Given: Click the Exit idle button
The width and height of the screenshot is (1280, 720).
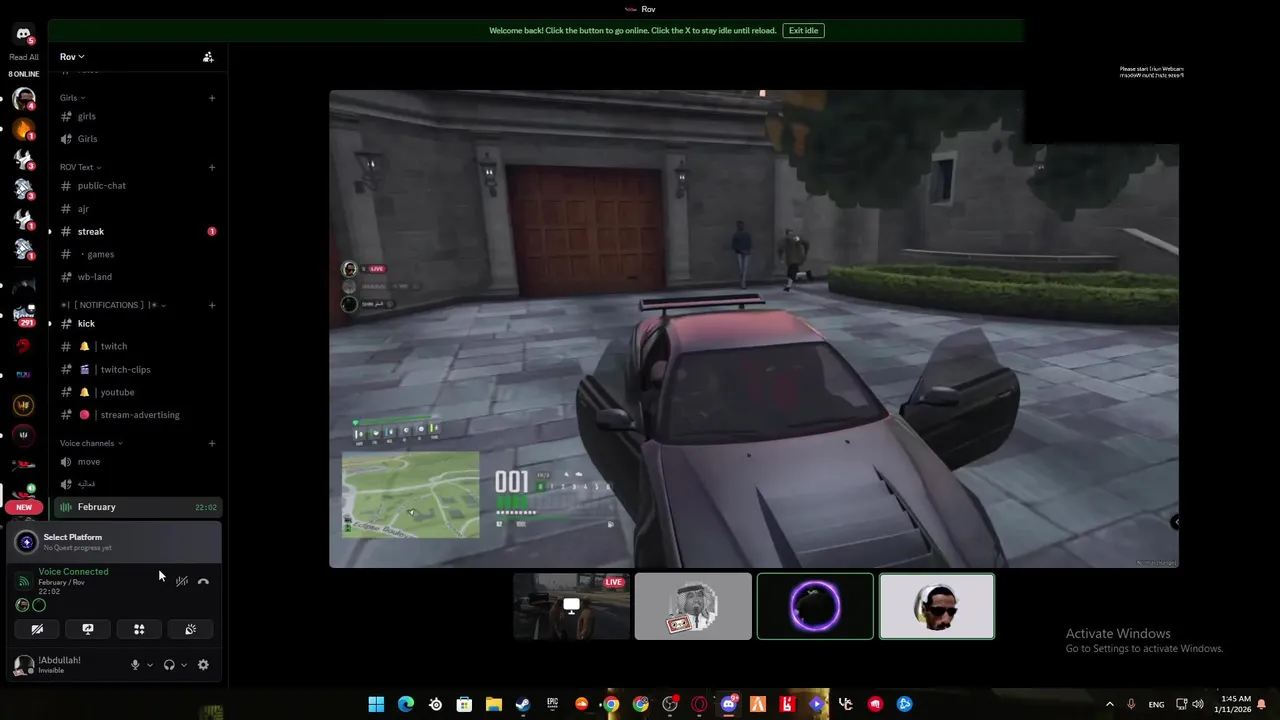Looking at the screenshot, I should [x=803, y=31].
